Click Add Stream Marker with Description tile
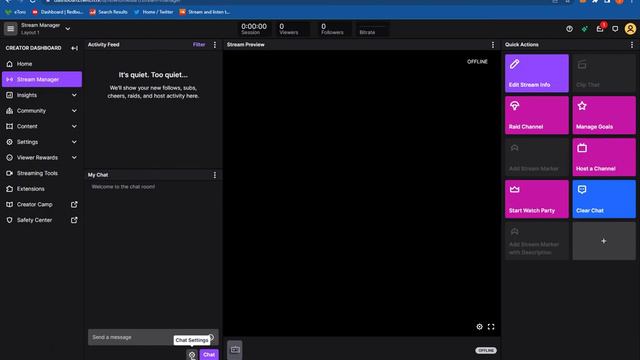Image resolution: width=640 pixels, height=360 pixels. click(537, 241)
